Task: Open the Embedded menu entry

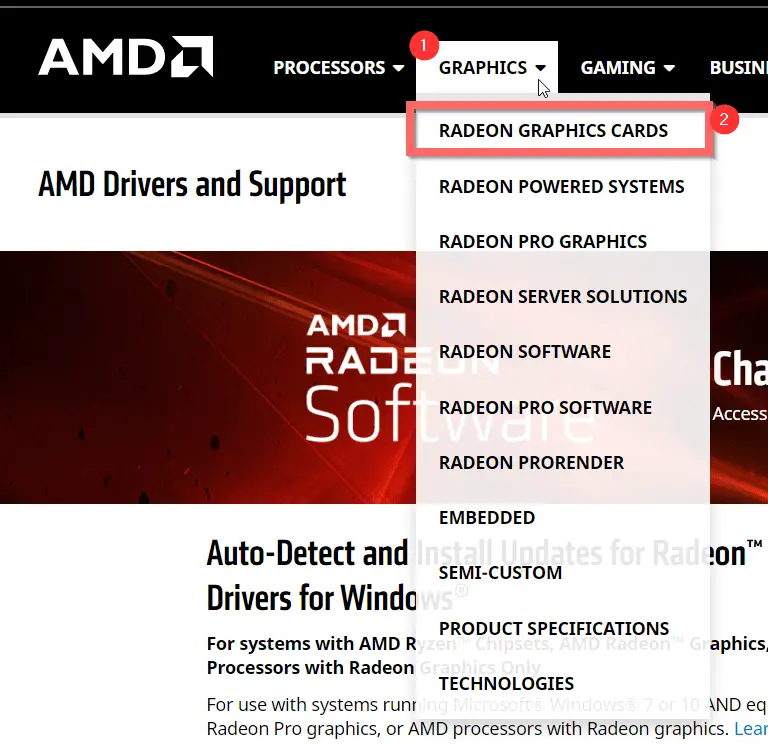Action: click(487, 517)
